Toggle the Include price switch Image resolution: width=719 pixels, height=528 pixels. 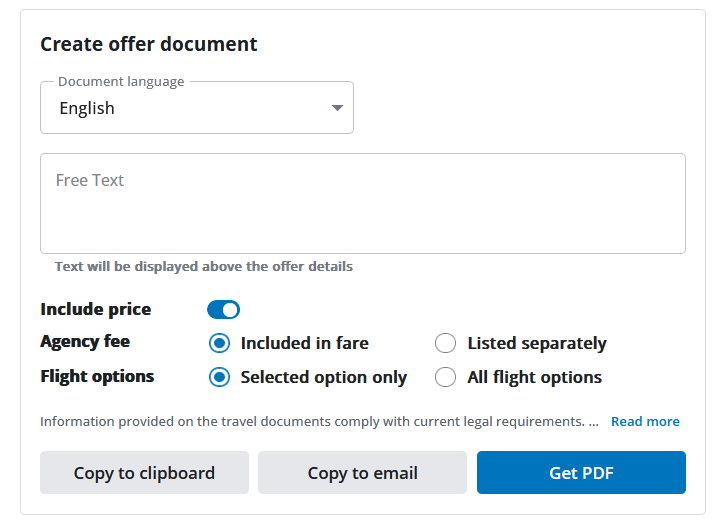coord(223,310)
